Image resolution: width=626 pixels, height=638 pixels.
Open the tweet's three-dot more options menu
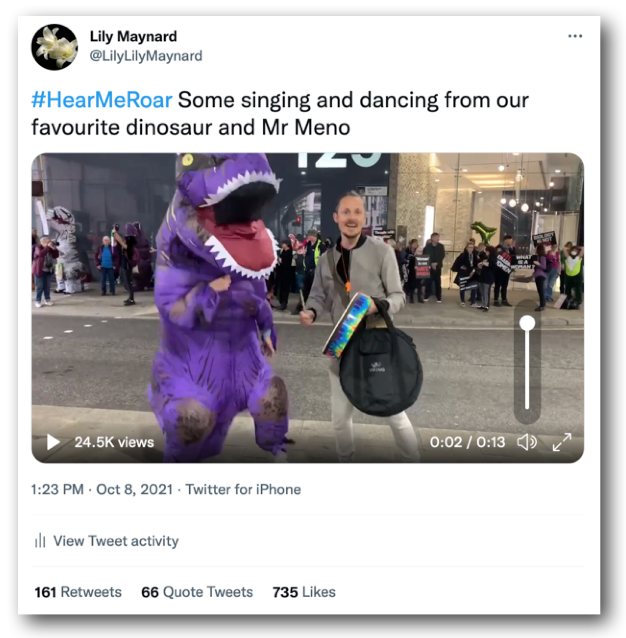click(574, 36)
